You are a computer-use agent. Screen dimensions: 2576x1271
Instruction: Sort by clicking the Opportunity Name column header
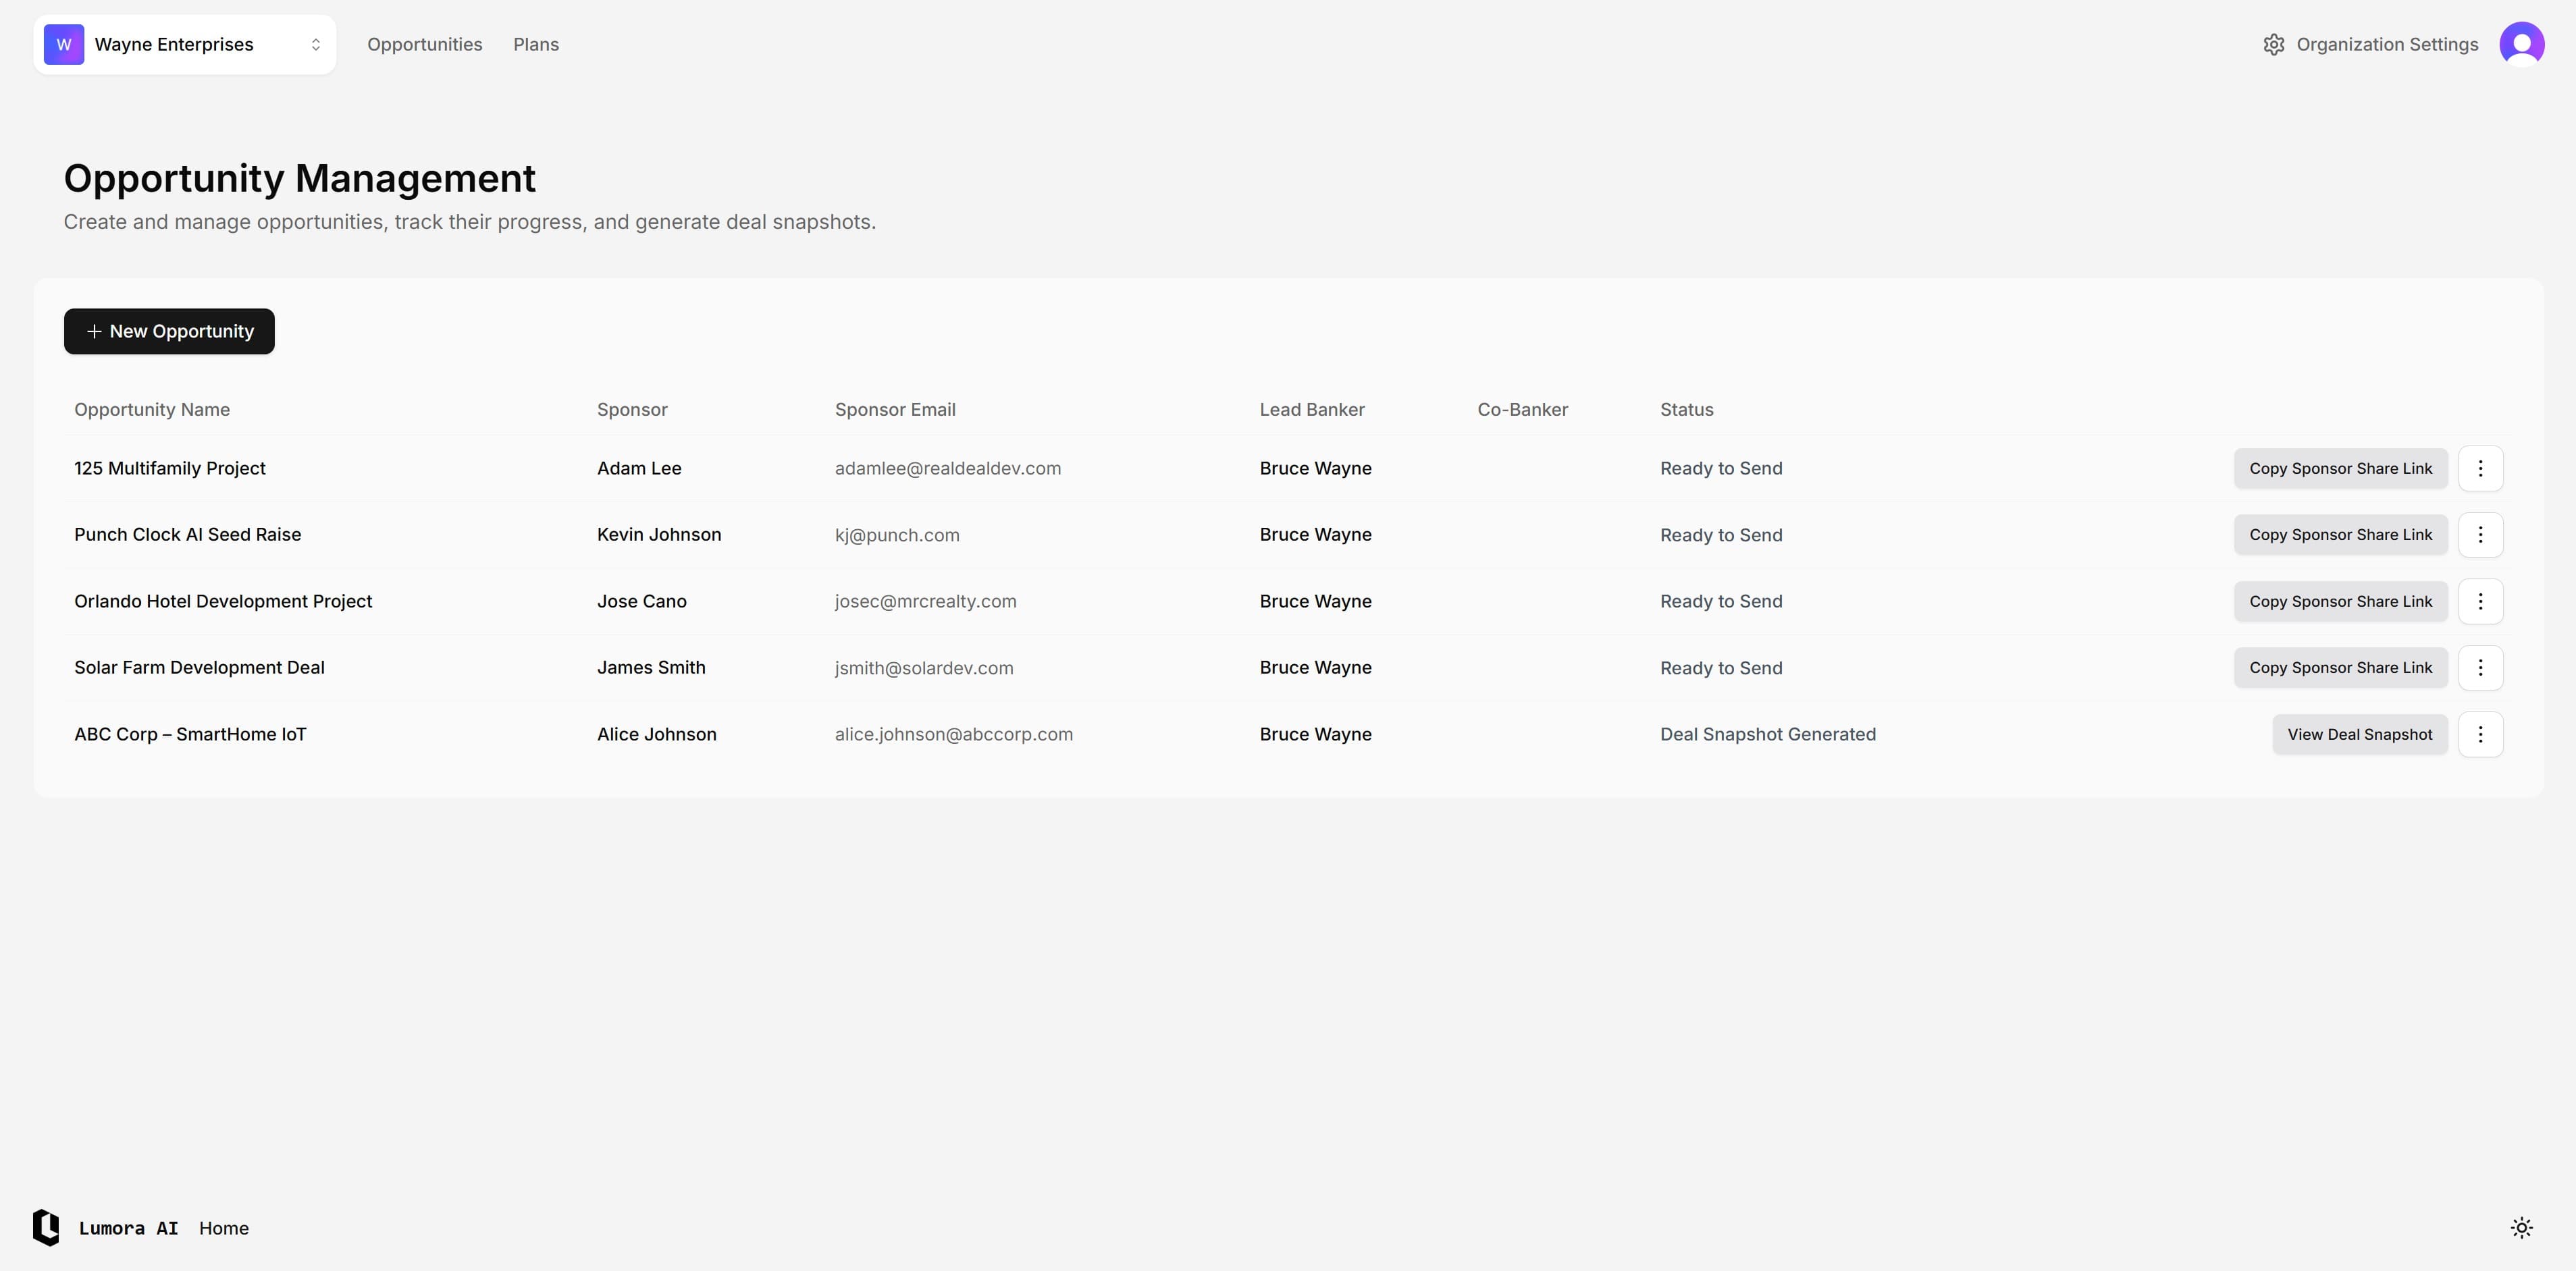coord(151,409)
